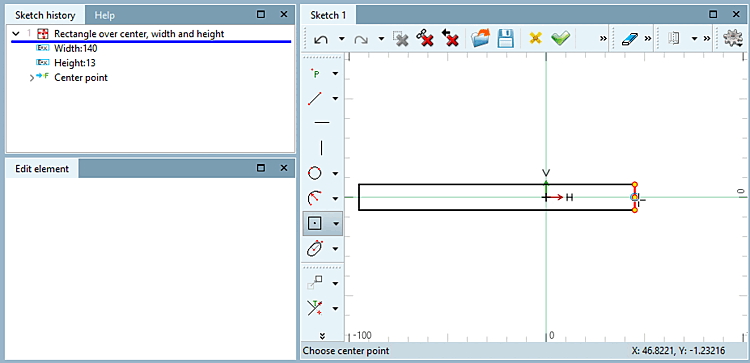Open the Line tool dropdown arrow
750x363 pixels.
coord(335,99)
